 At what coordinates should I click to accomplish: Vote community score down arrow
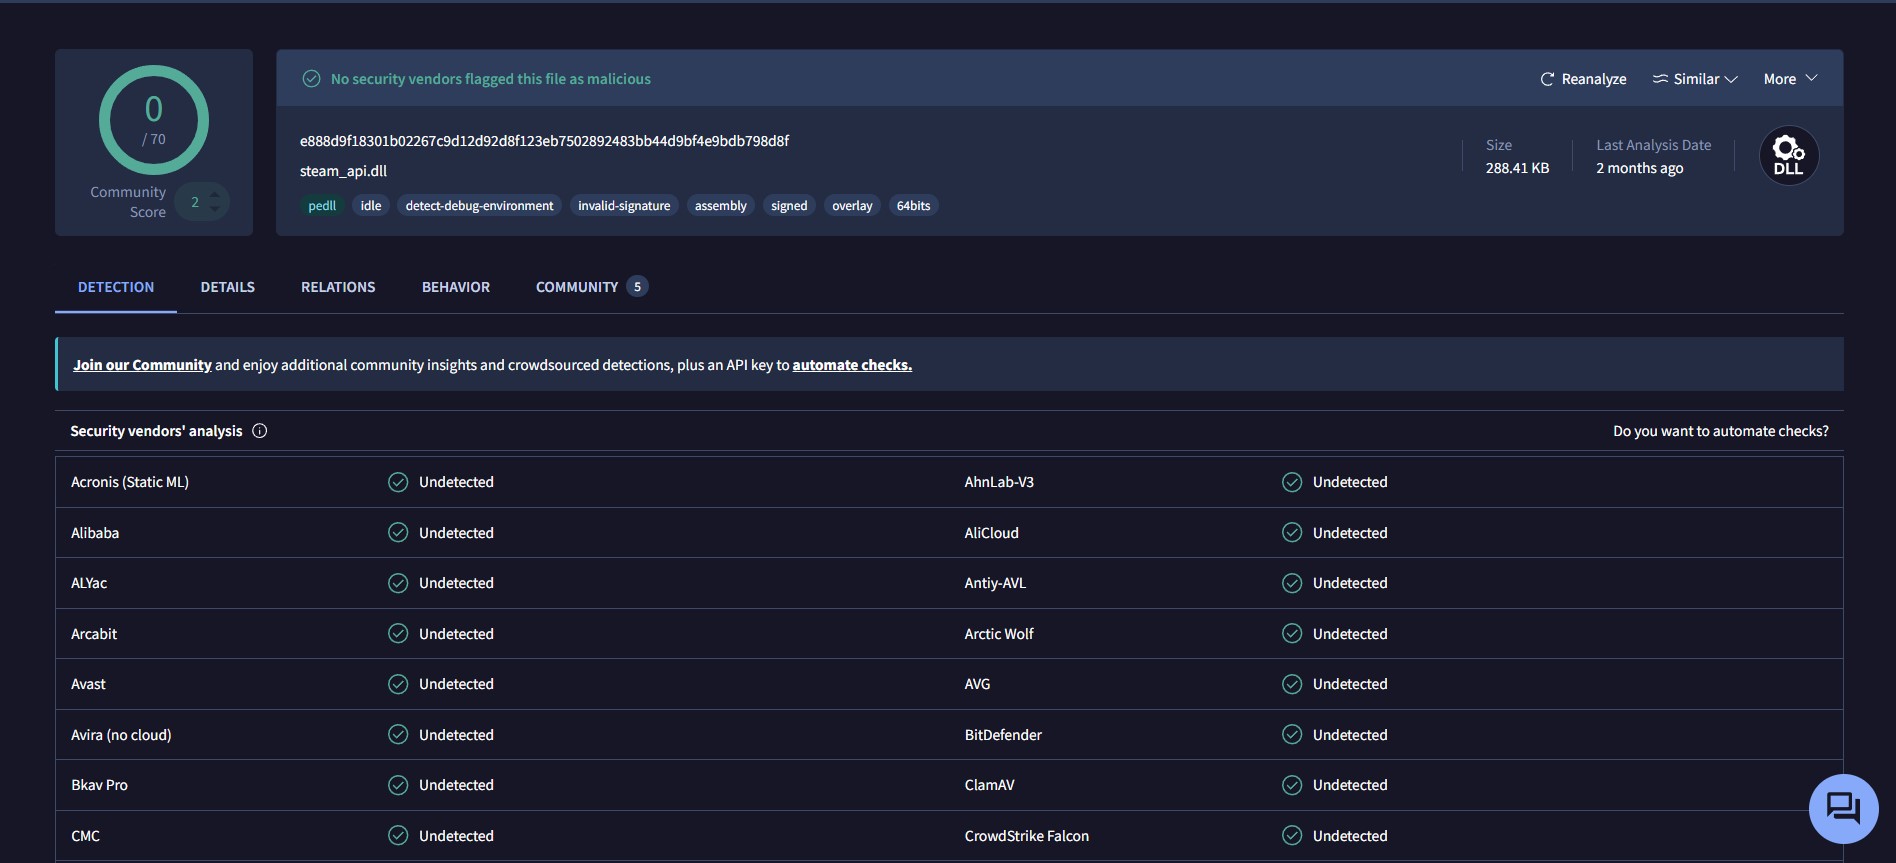(215, 209)
